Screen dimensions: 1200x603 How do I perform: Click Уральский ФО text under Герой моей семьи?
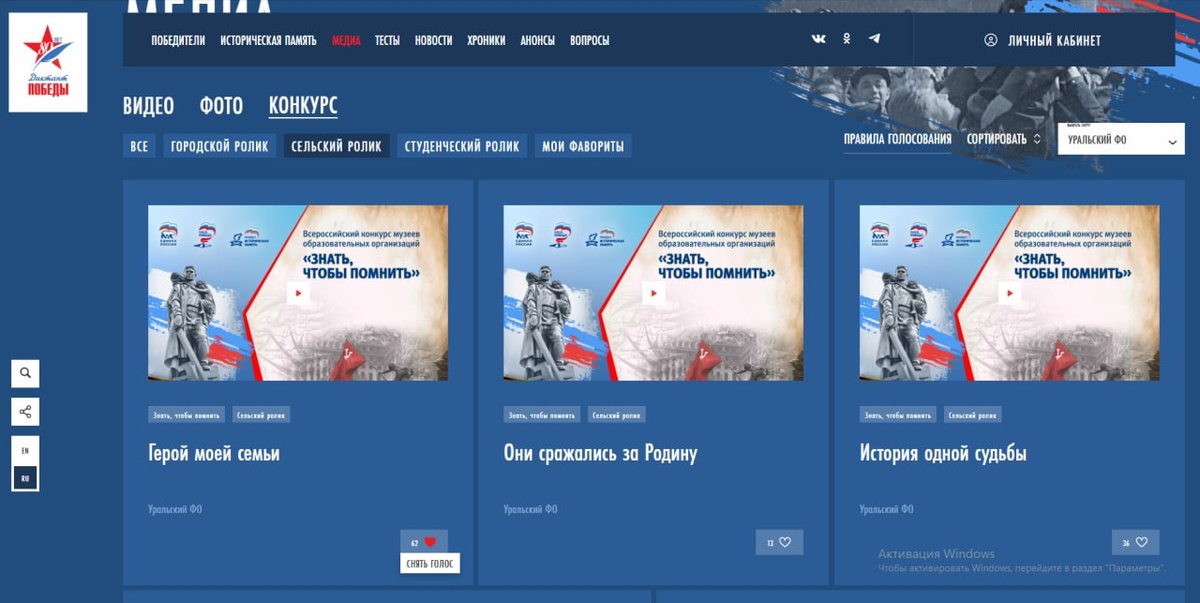pos(175,509)
